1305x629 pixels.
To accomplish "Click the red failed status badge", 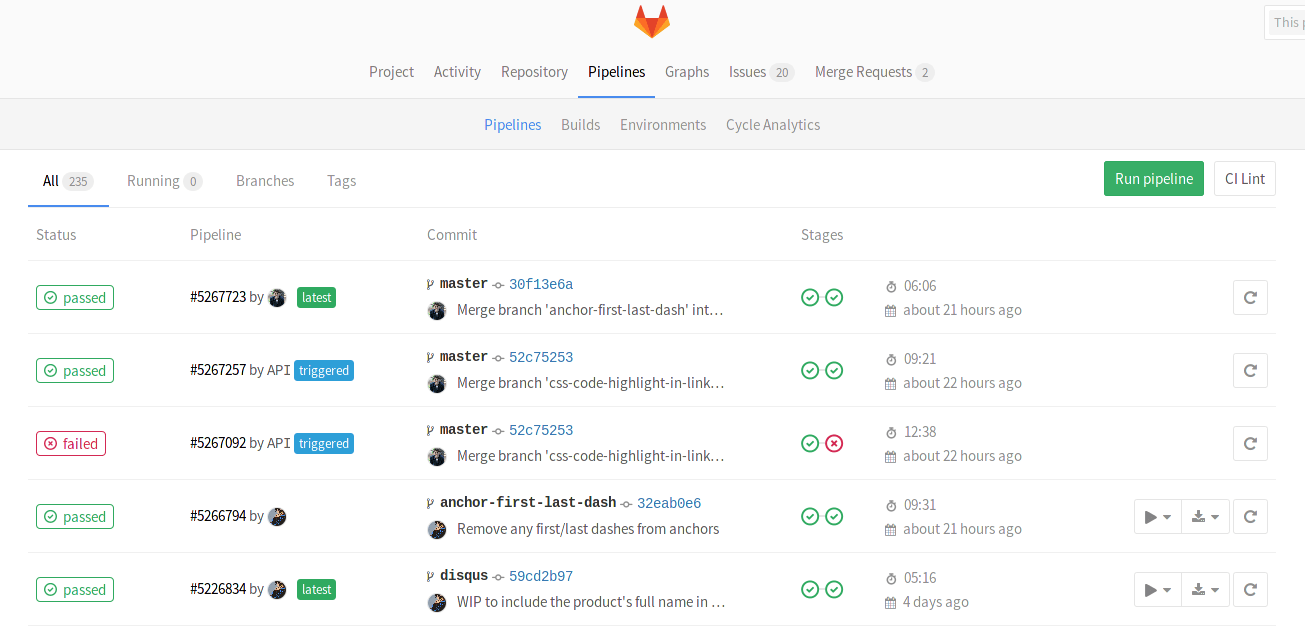I will tap(71, 444).
